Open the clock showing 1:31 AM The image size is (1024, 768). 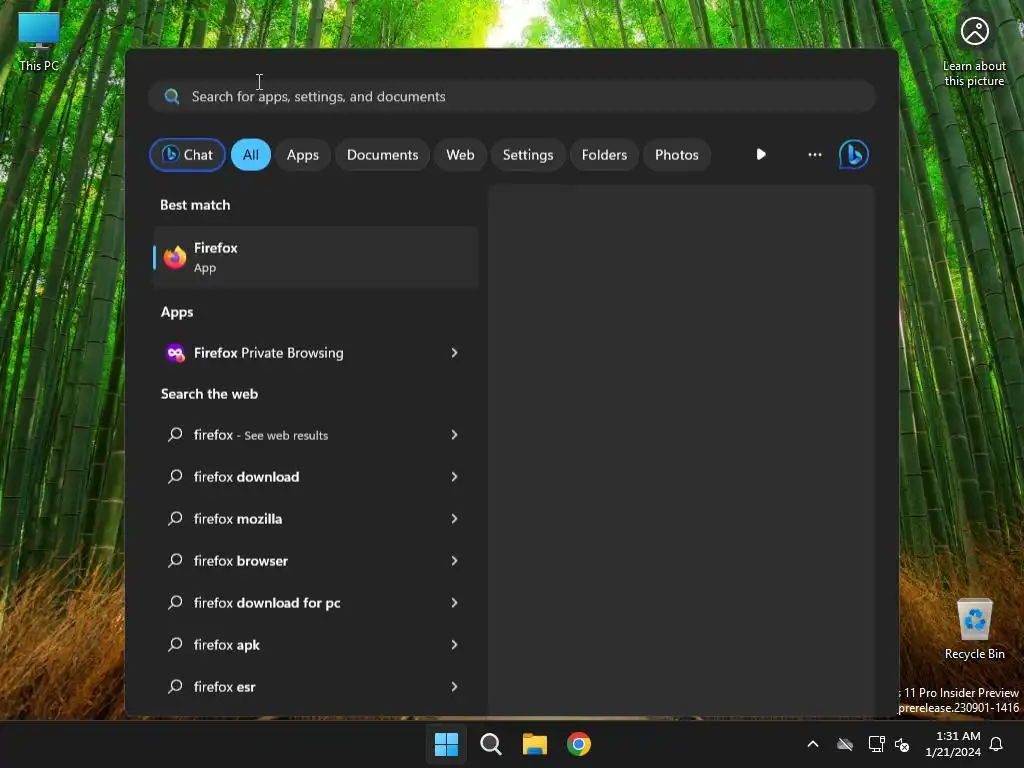[953, 744]
